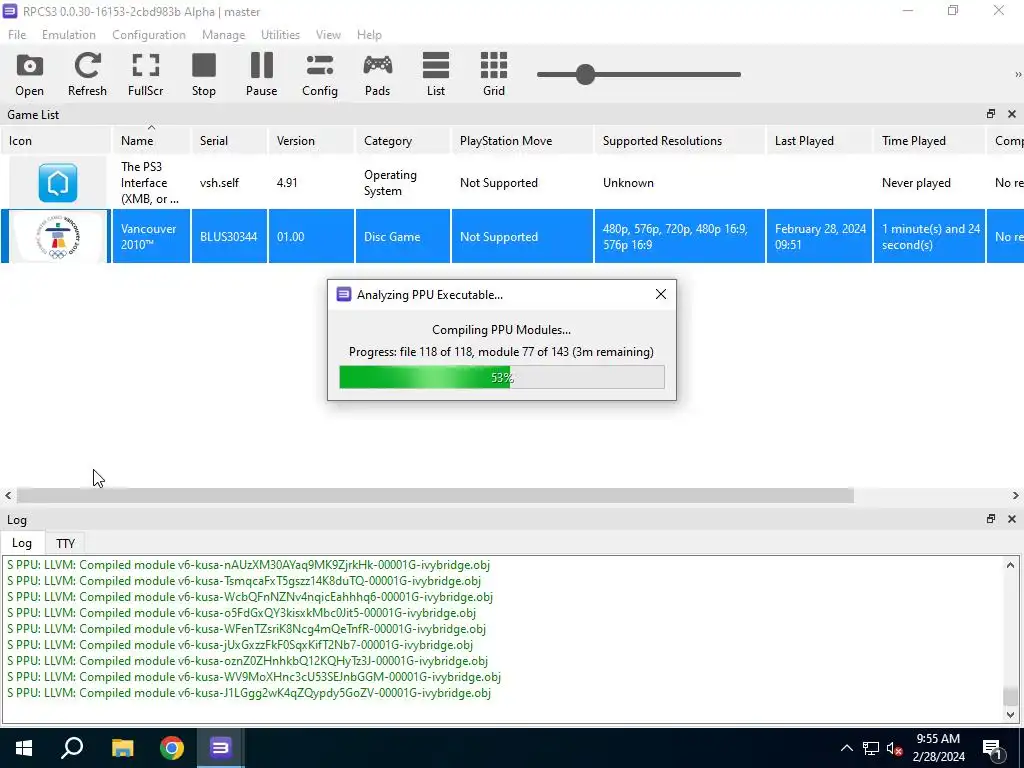Click the log line ending J1LGgg2wK4qZQypdy5GoZV
The width and height of the screenshot is (1024, 768).
click(249, 693)
